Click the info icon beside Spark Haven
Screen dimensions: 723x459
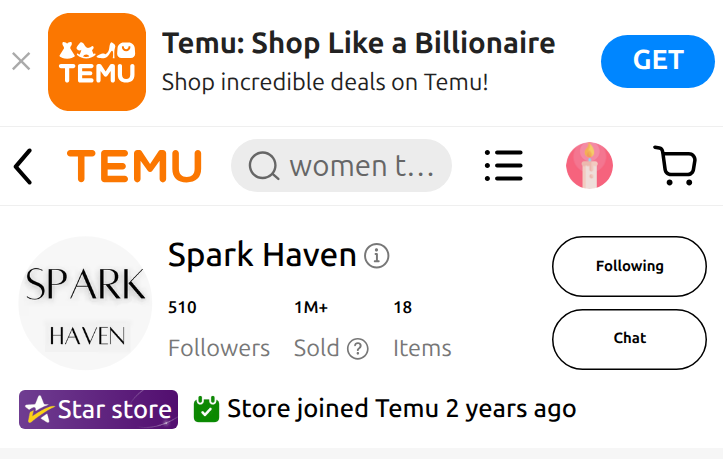point(377,256)
